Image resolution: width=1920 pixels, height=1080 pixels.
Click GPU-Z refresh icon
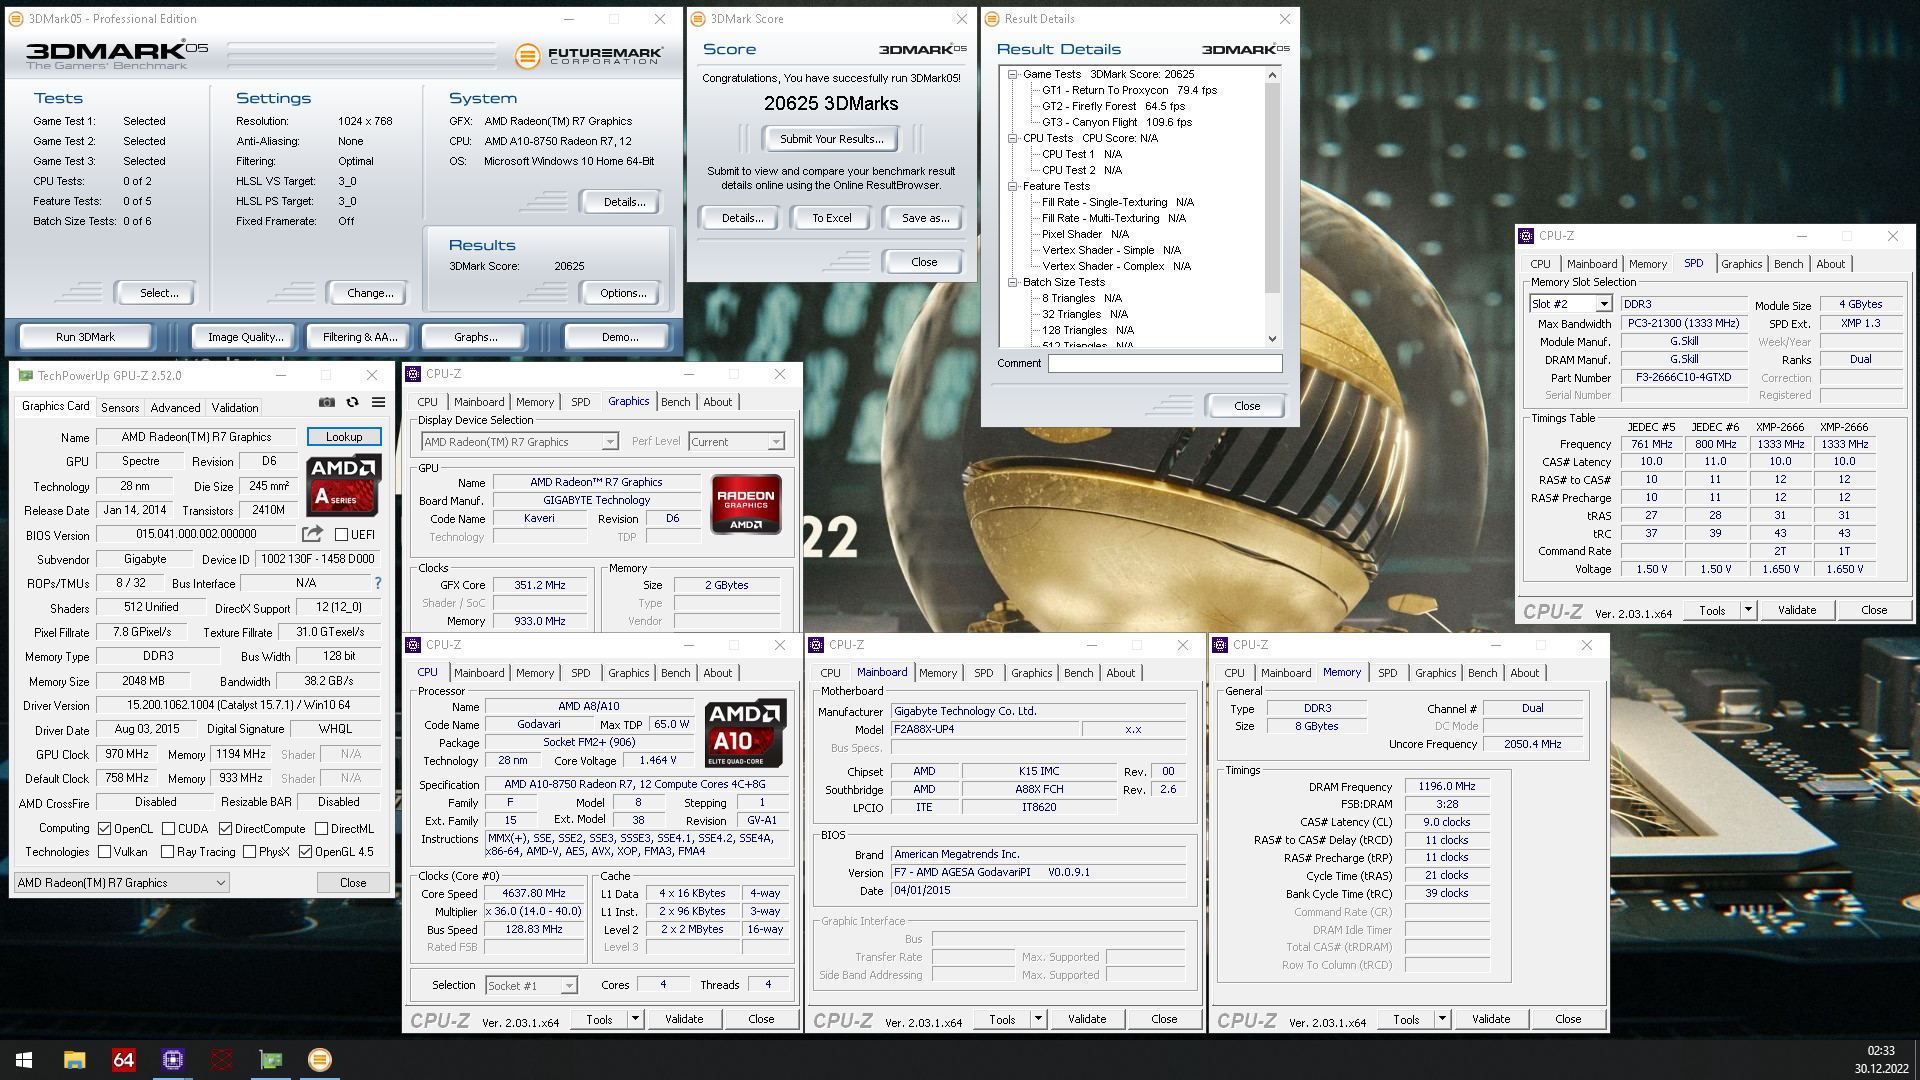(353, 402)
